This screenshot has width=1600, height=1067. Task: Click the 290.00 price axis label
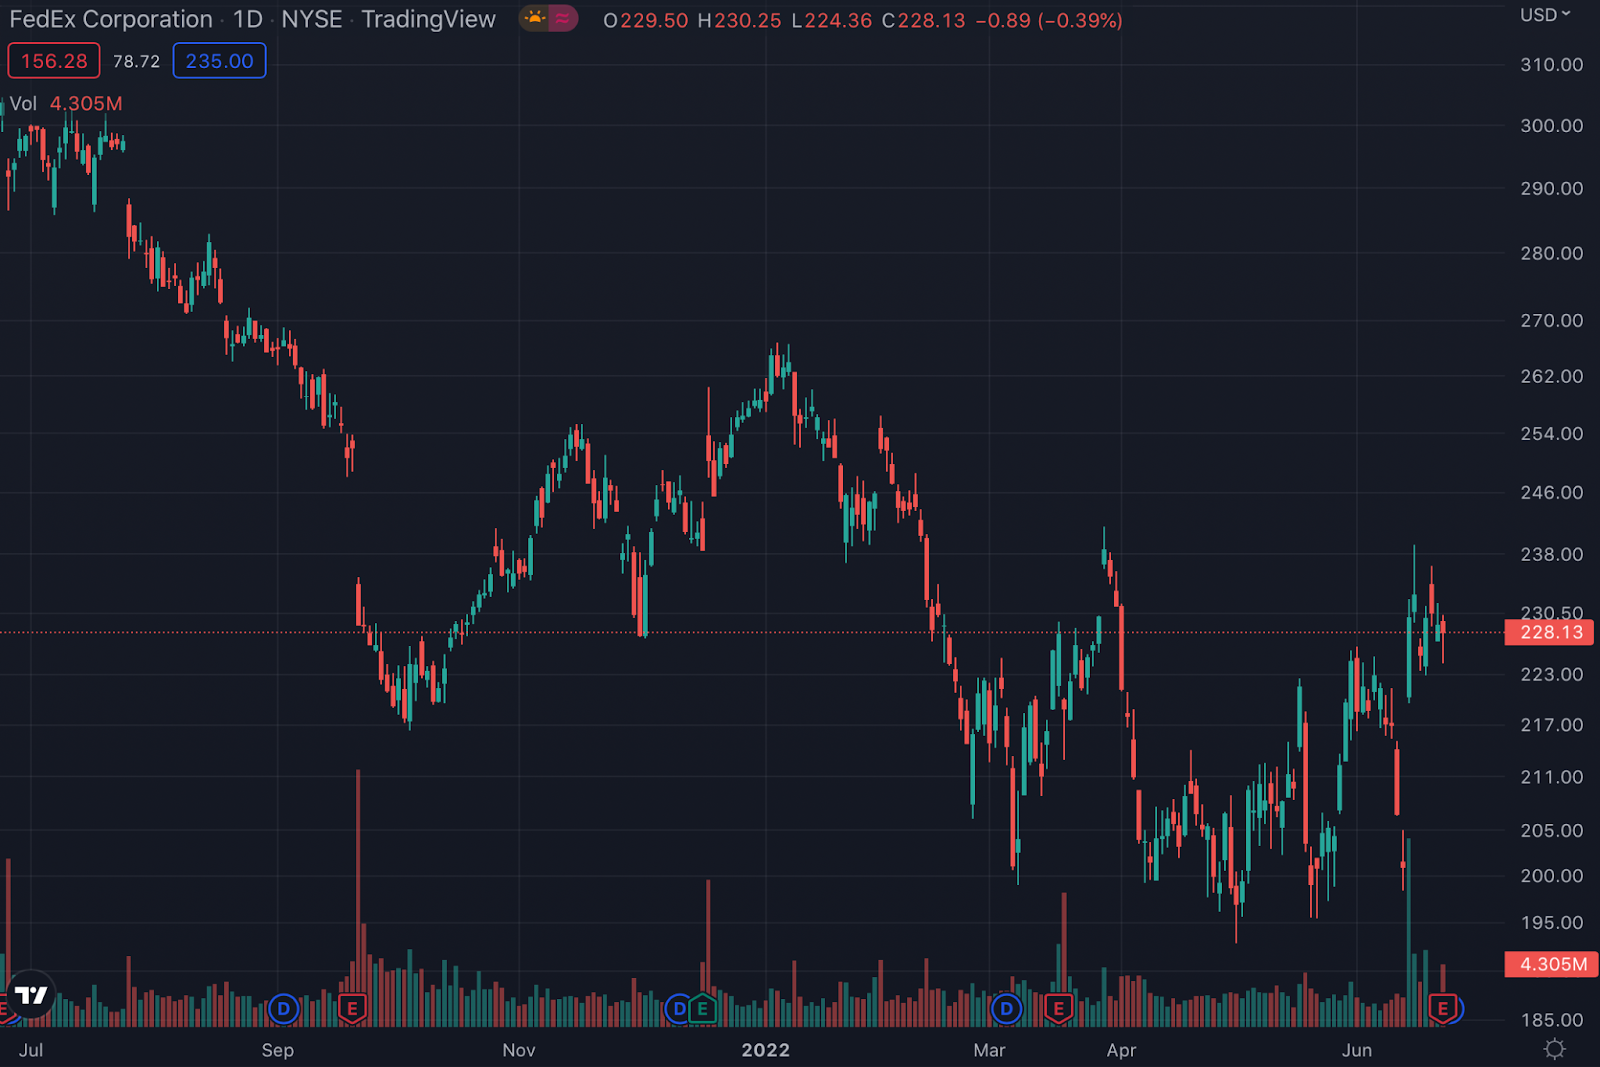click(x=1552, y=189)
